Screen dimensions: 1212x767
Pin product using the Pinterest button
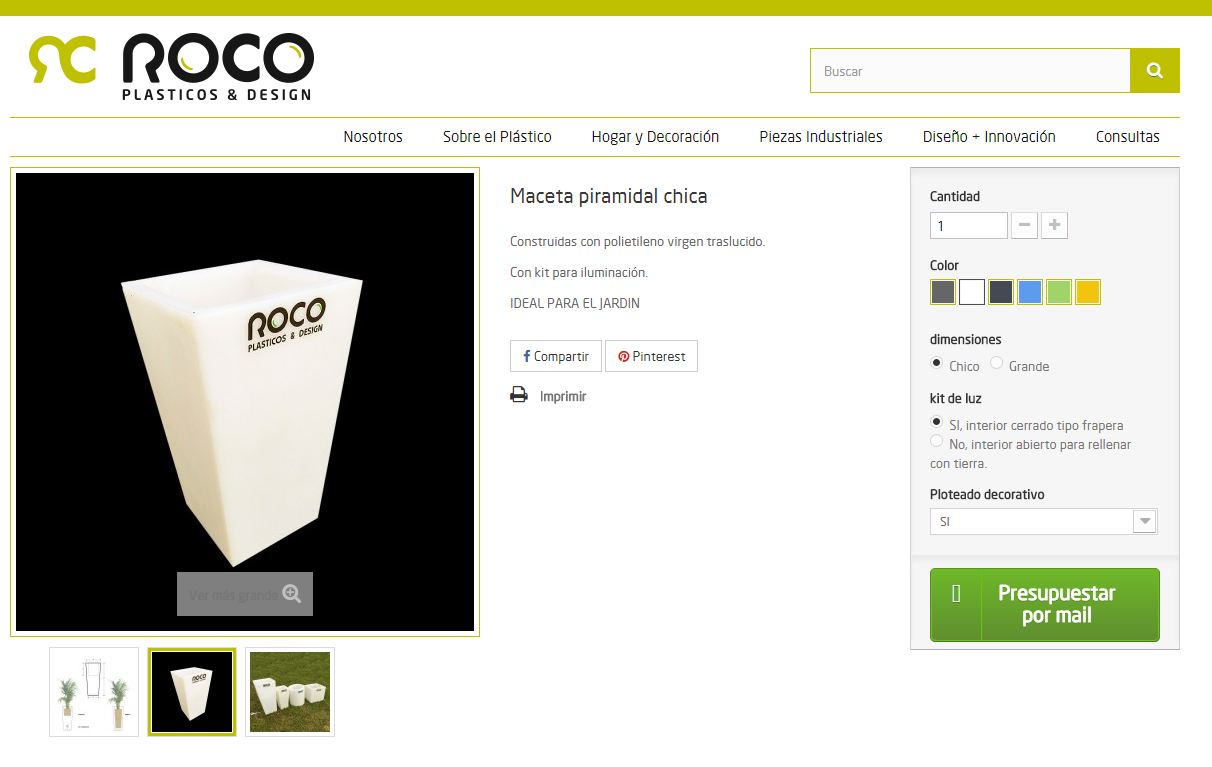[x=651, y=356]
